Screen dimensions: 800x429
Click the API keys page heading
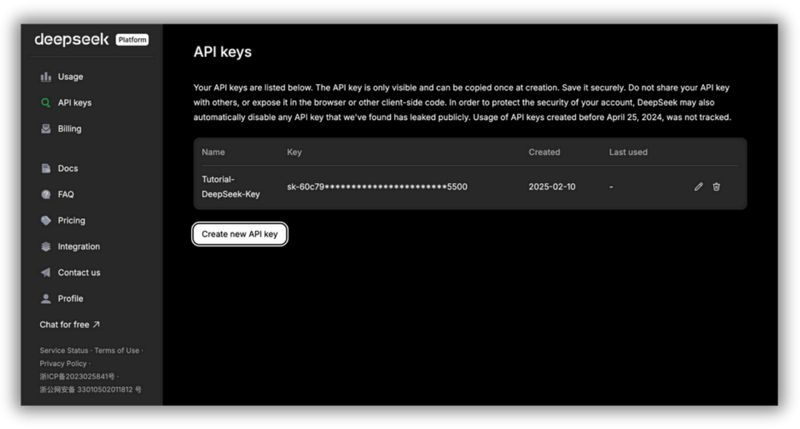click(222, 52)
